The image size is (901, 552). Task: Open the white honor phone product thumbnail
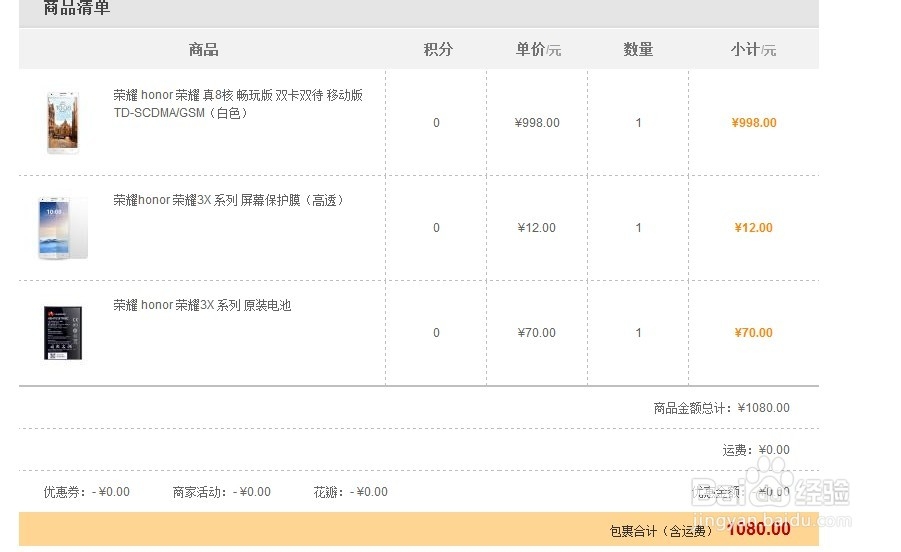point(63,122)
